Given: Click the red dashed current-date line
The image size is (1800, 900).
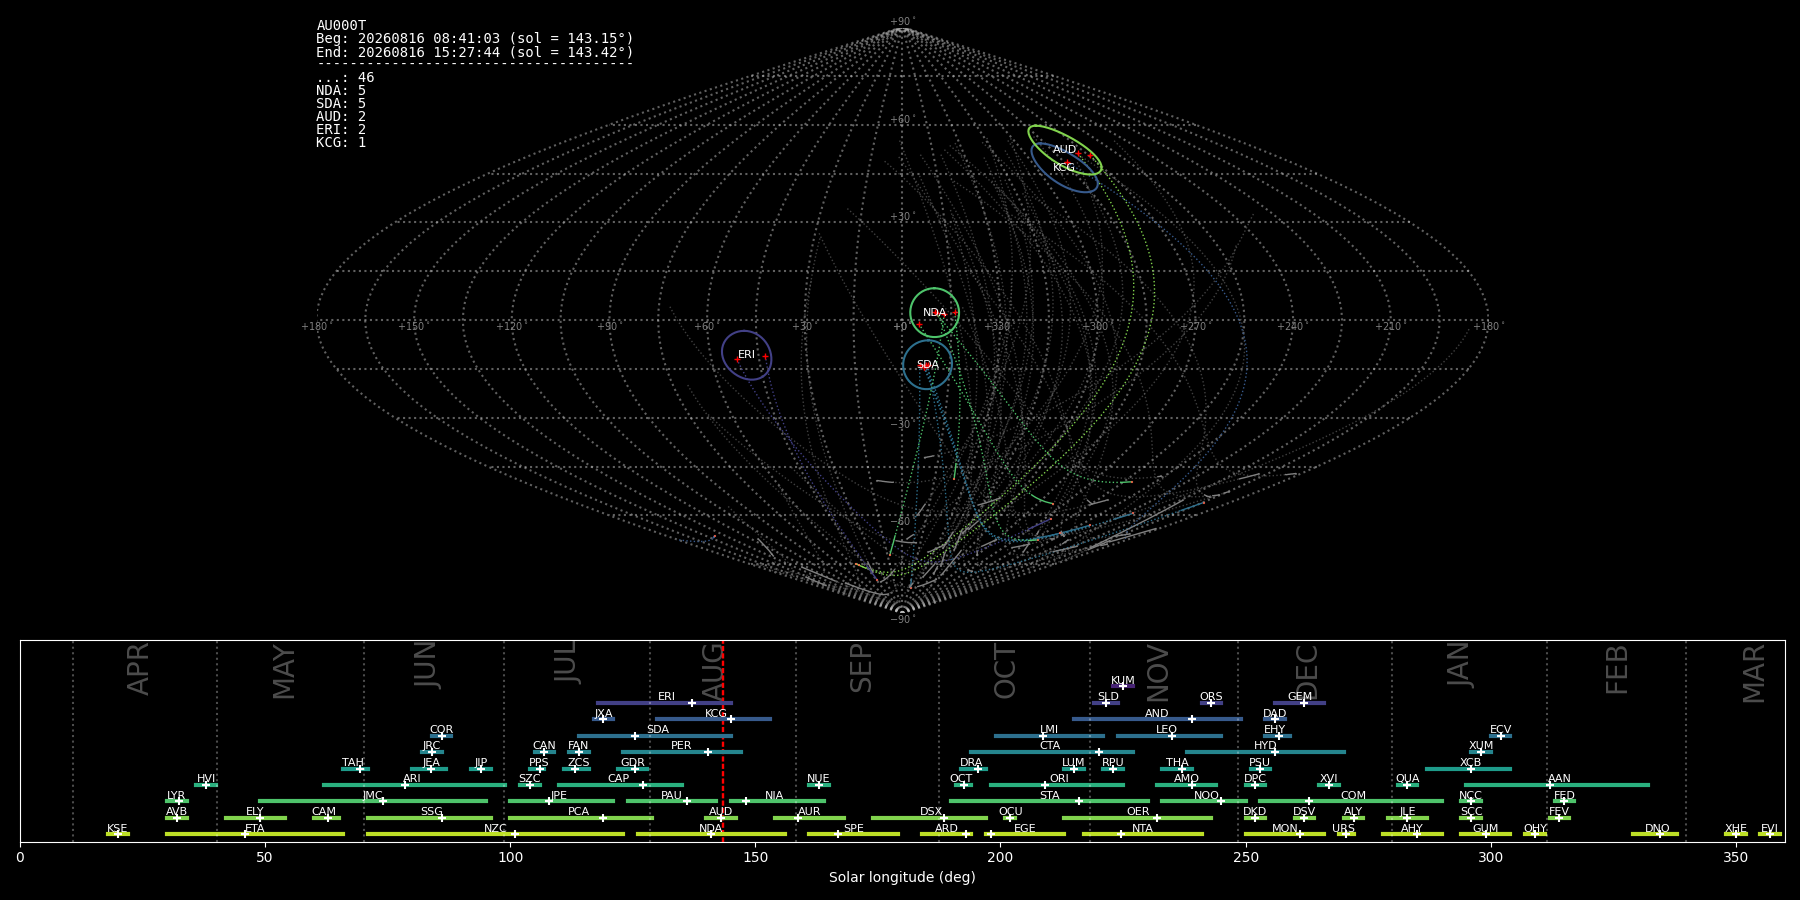Looking at the screenshot, I should [x=723, y=741].
